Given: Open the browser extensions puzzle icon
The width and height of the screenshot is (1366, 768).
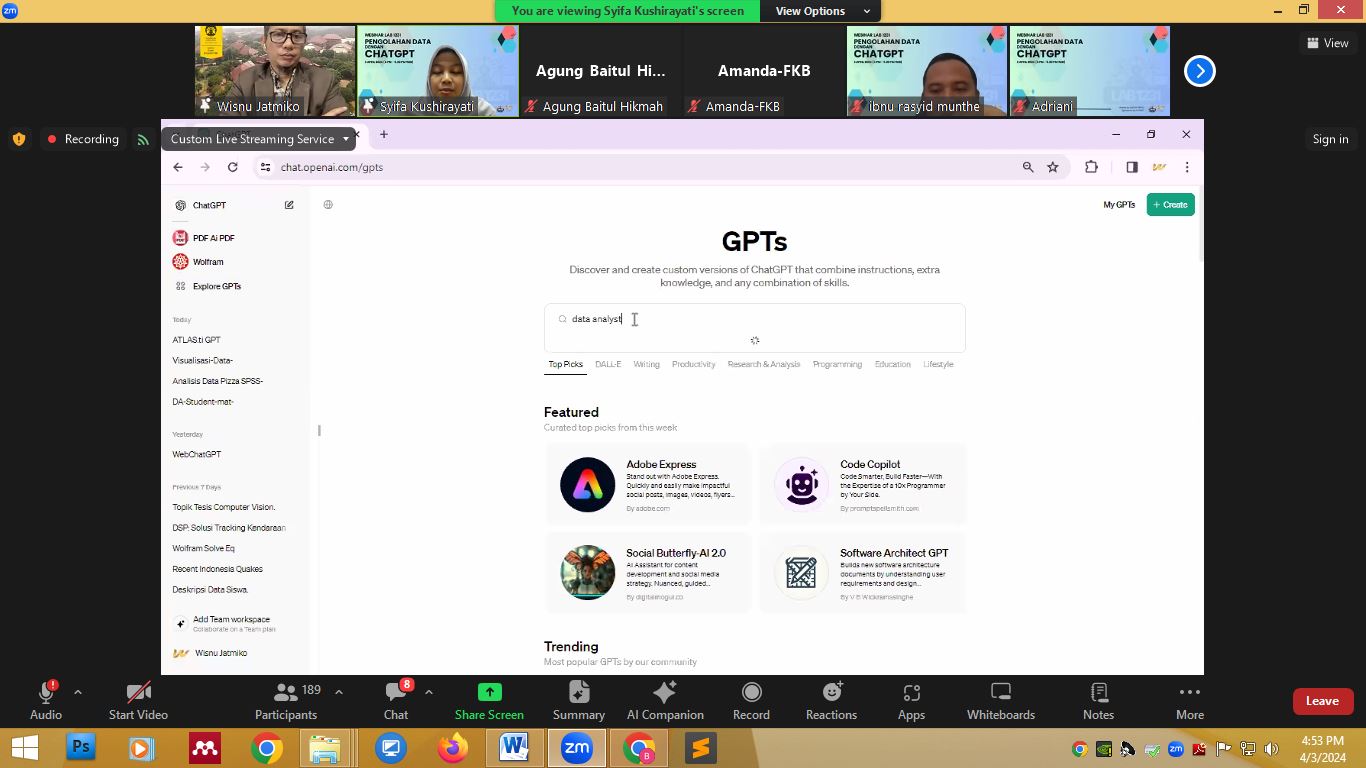Looking at the screenshot, I should coord(1091,167).
